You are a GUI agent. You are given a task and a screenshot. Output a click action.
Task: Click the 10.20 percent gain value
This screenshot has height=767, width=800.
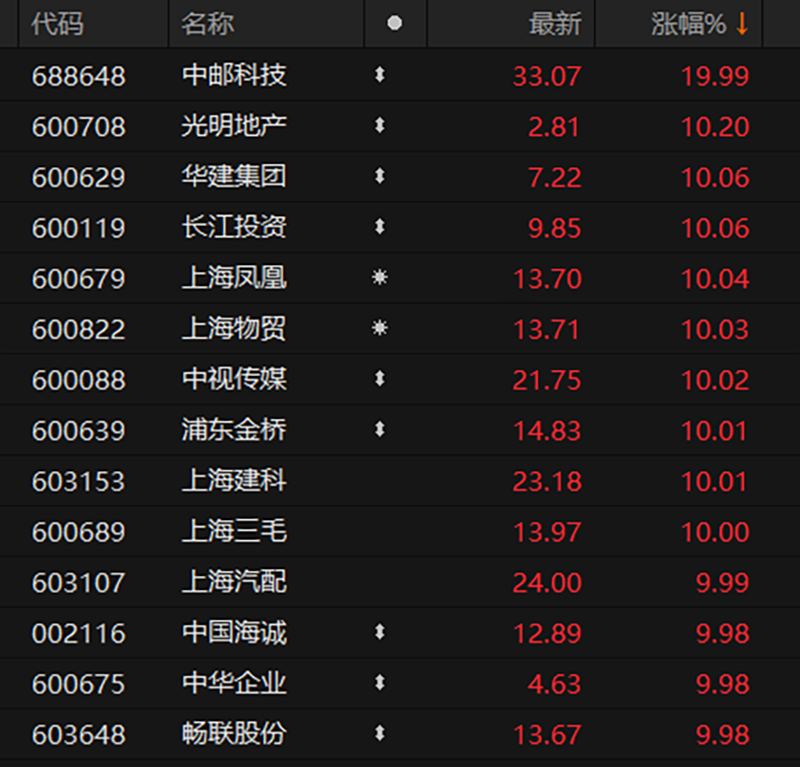tap(715, 127)
